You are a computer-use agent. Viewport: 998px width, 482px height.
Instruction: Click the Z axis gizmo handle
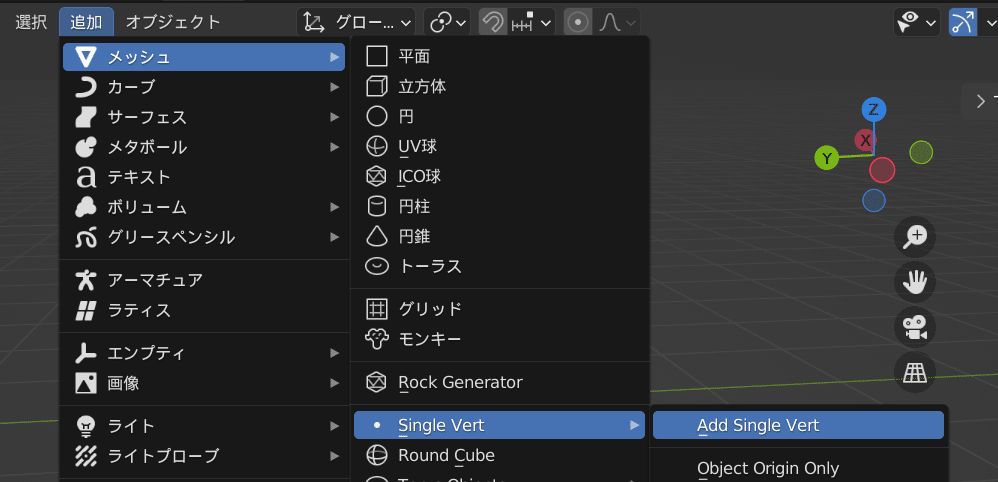[873, 110]
